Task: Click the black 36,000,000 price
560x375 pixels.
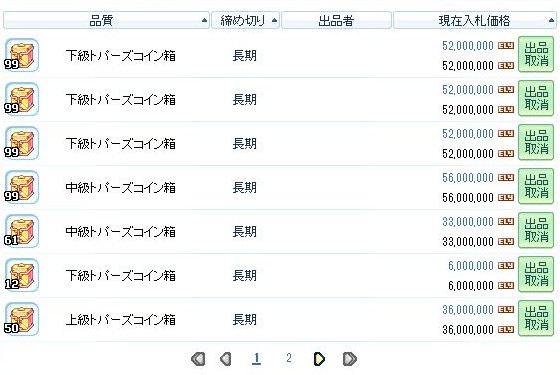Action: pos(468,330)
